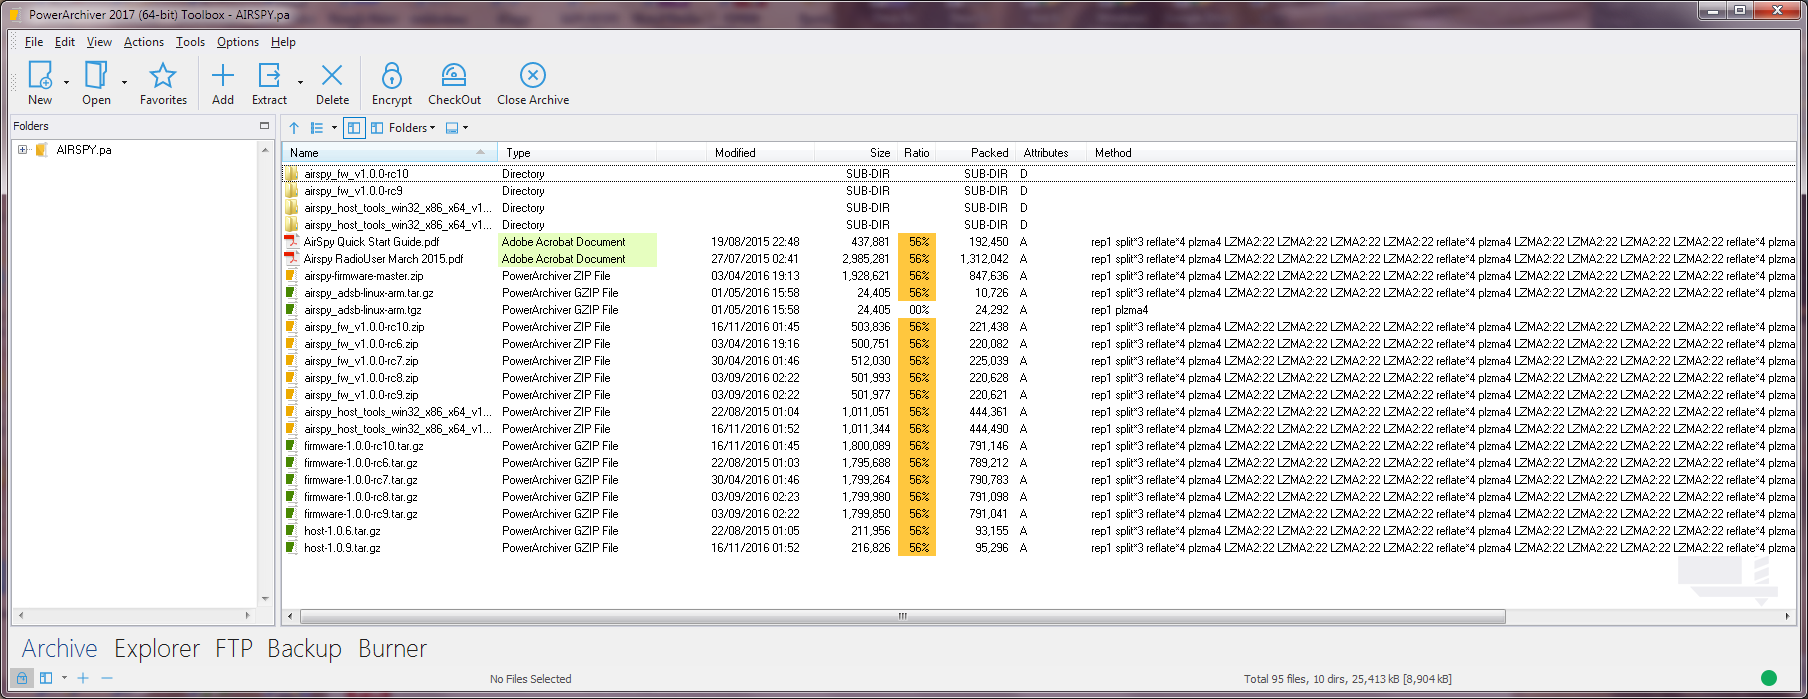Sort by the Ratio column header

click(x=917, y=153)
